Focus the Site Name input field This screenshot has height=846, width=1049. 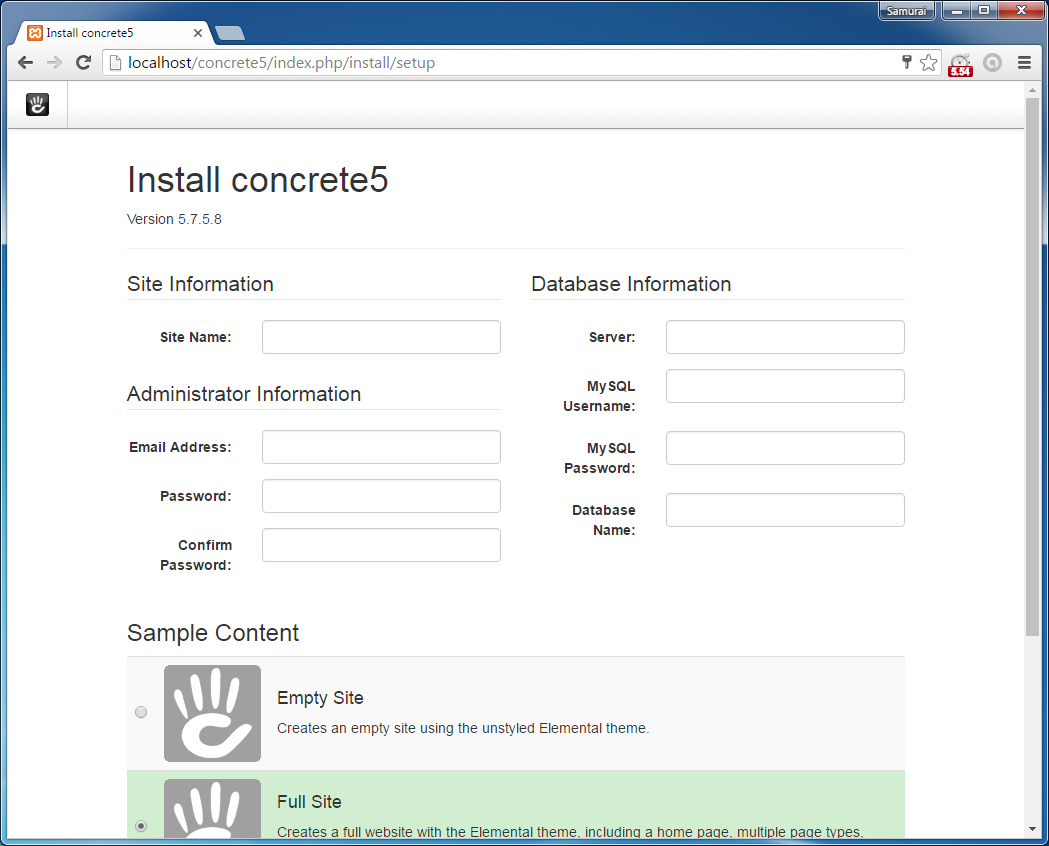(x=381, y=336)
